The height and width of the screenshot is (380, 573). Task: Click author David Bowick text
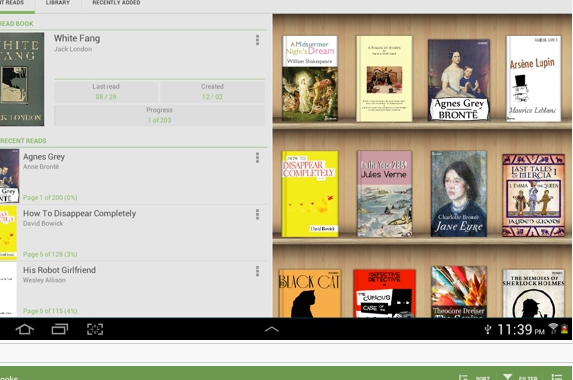[43, 223]
